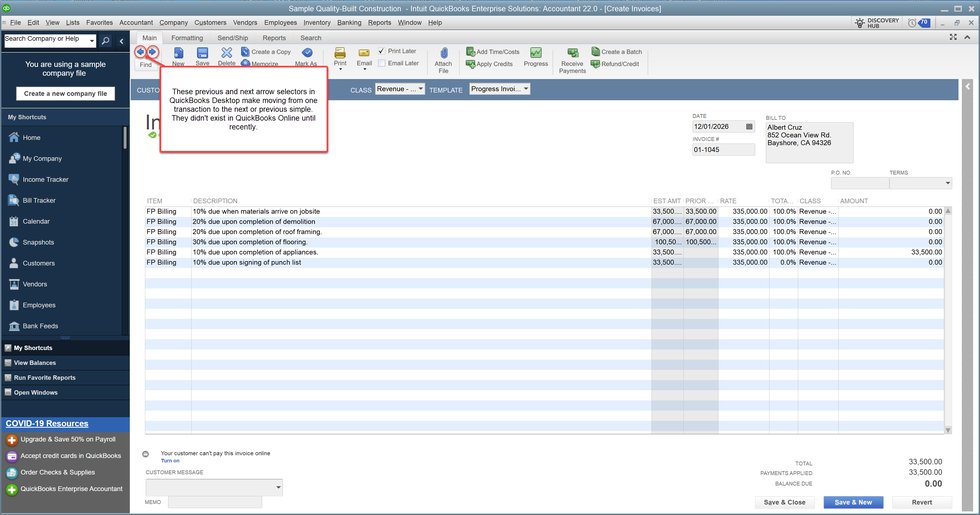Viewport: 980px width, 515px height.
Task: Click the COVID-19 Resources link
Action: tap(46, 423)
